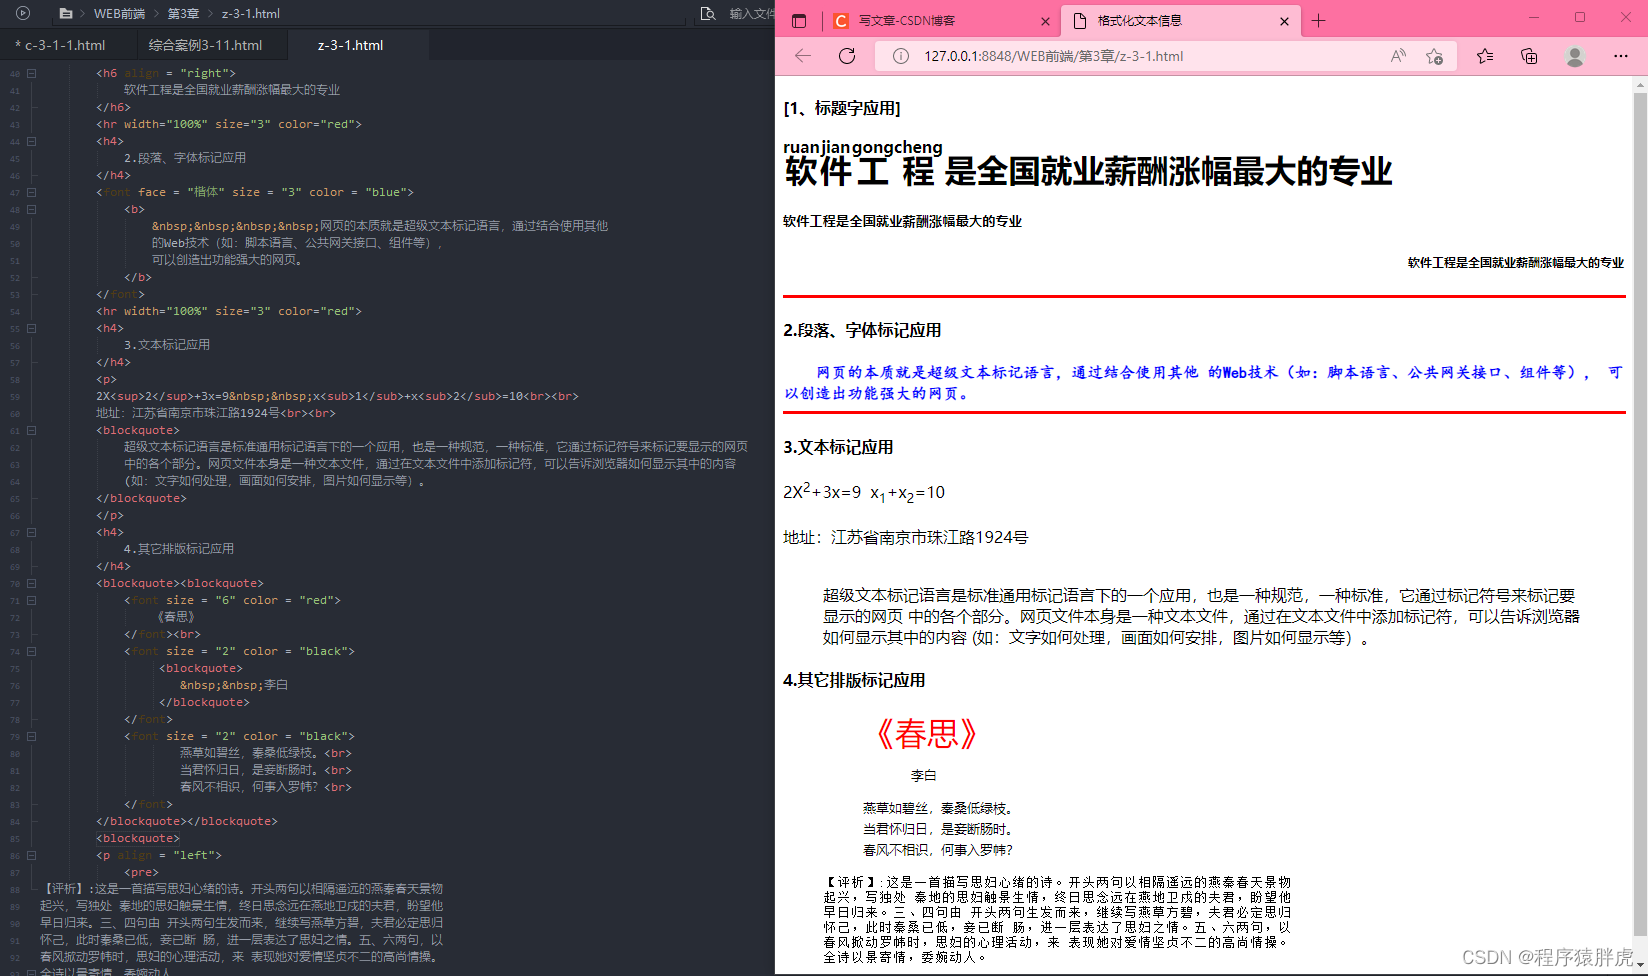Click 第3章 in the editor breadcrumb
Viewport: 1648px width, 976px height.
183,14
